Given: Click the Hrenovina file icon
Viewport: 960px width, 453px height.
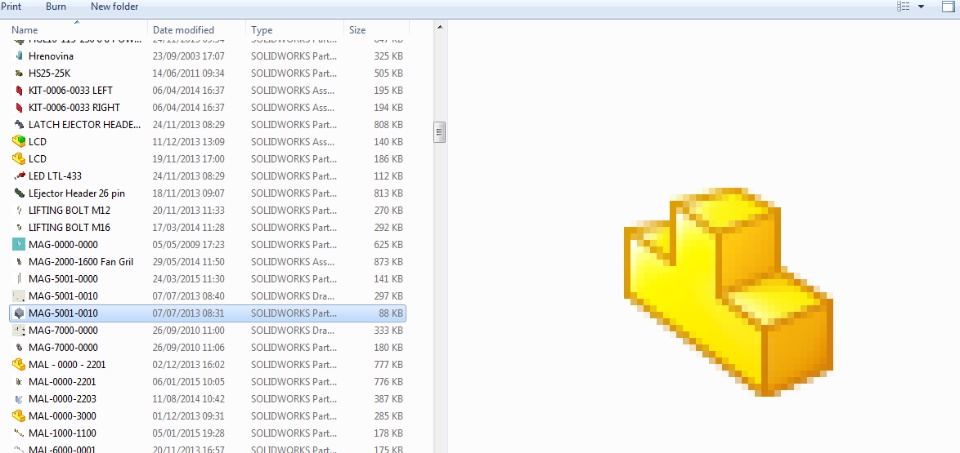Looking at the screenshot, I should coord(18,56).
